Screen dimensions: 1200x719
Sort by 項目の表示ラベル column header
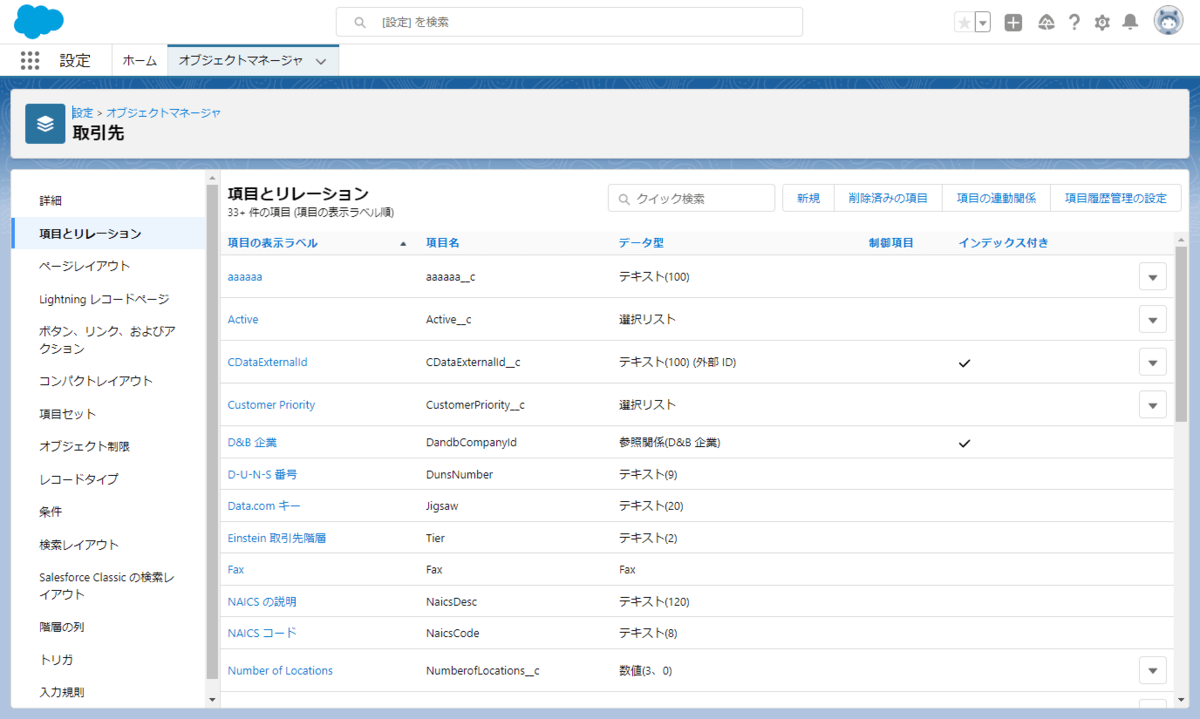tap(273, 243)
